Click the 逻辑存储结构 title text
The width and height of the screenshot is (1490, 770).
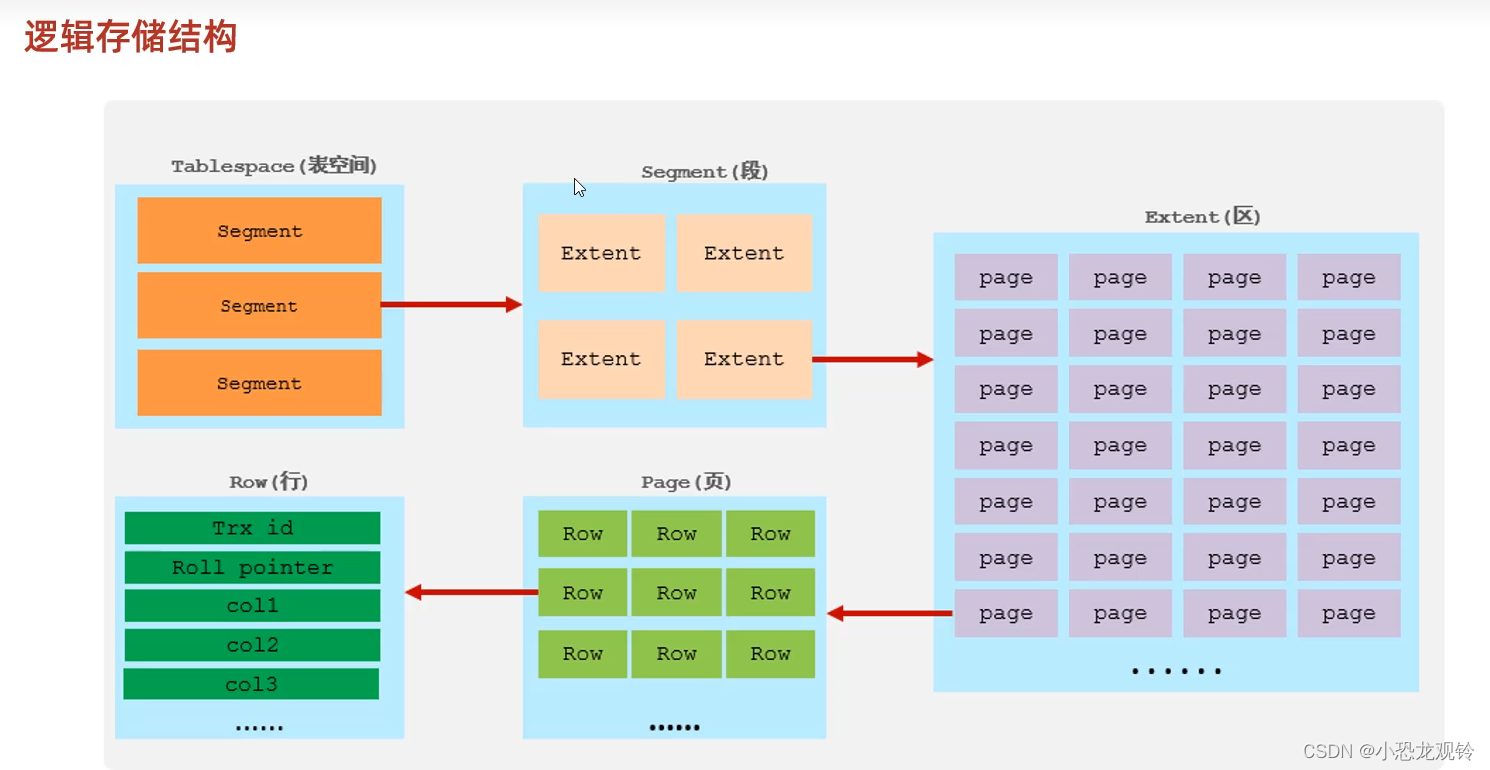point(130,37)
